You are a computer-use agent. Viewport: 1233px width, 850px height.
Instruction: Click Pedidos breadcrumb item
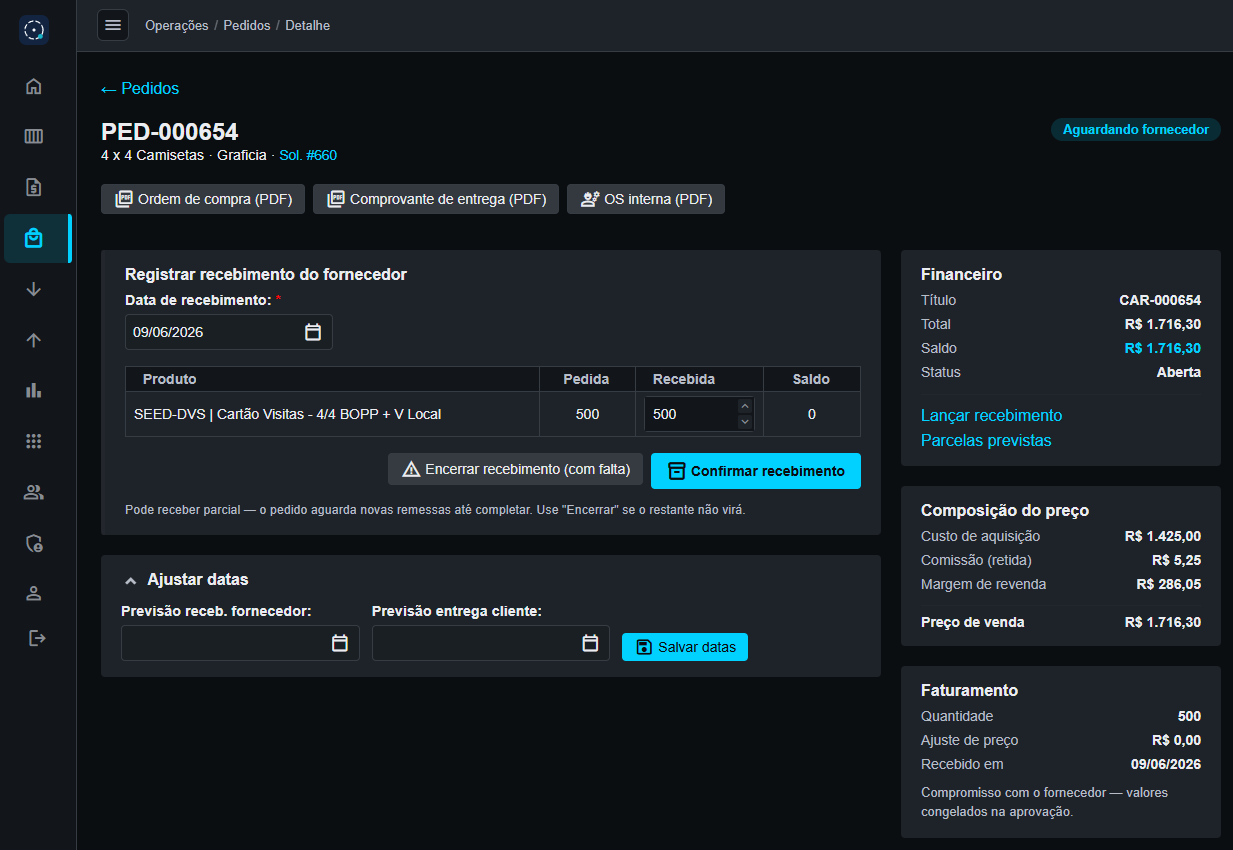247,25
